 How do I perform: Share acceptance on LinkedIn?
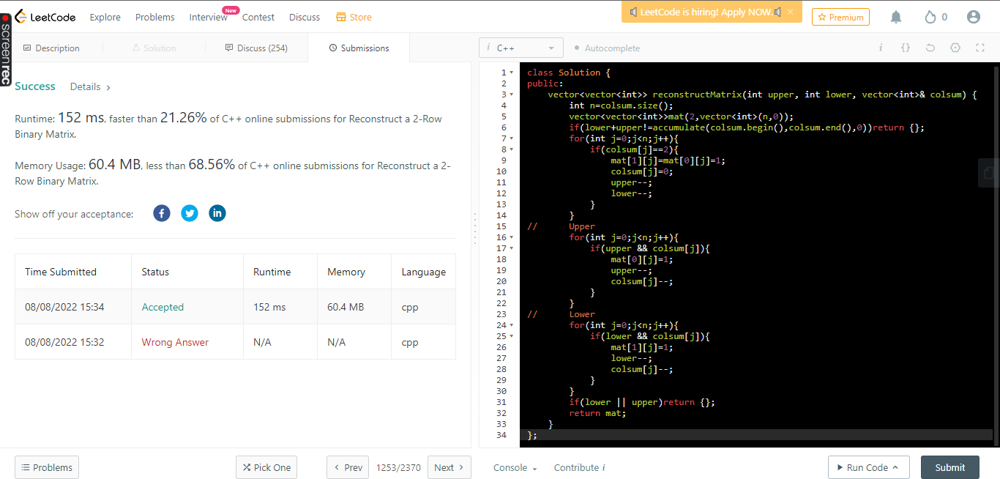tap(217, 214)
